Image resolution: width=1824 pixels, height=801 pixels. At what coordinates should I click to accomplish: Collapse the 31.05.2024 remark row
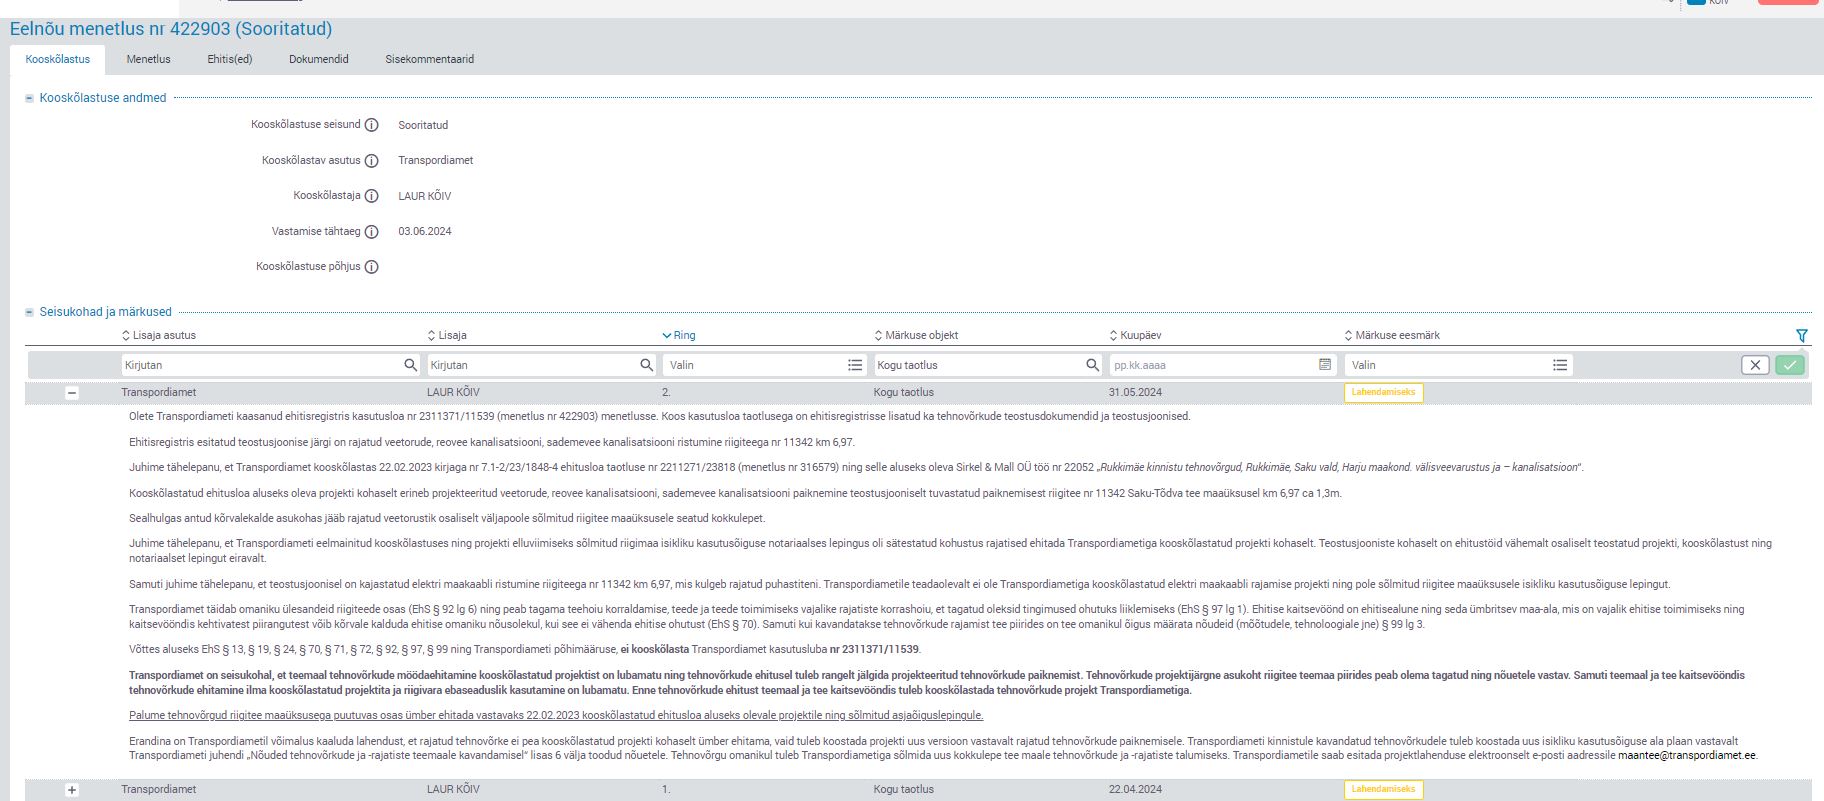coord(72,393)
